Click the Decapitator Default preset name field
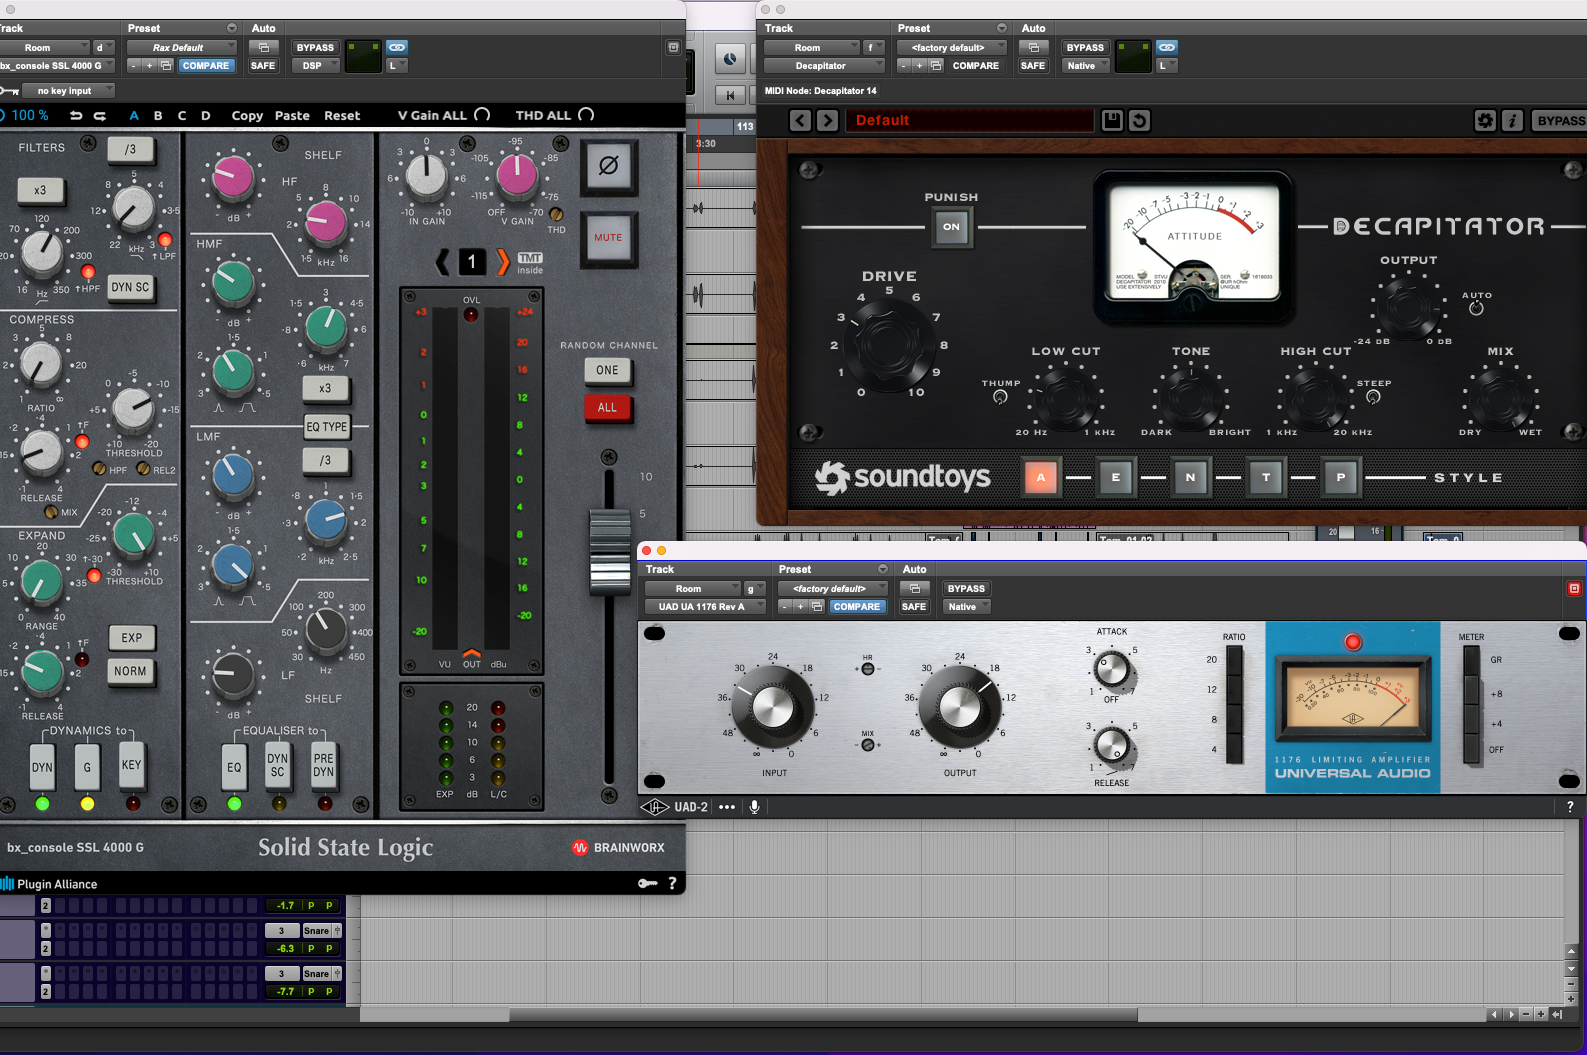Screen dimensions: 1587x1055 pyautogui.click(x=969, y=121)
